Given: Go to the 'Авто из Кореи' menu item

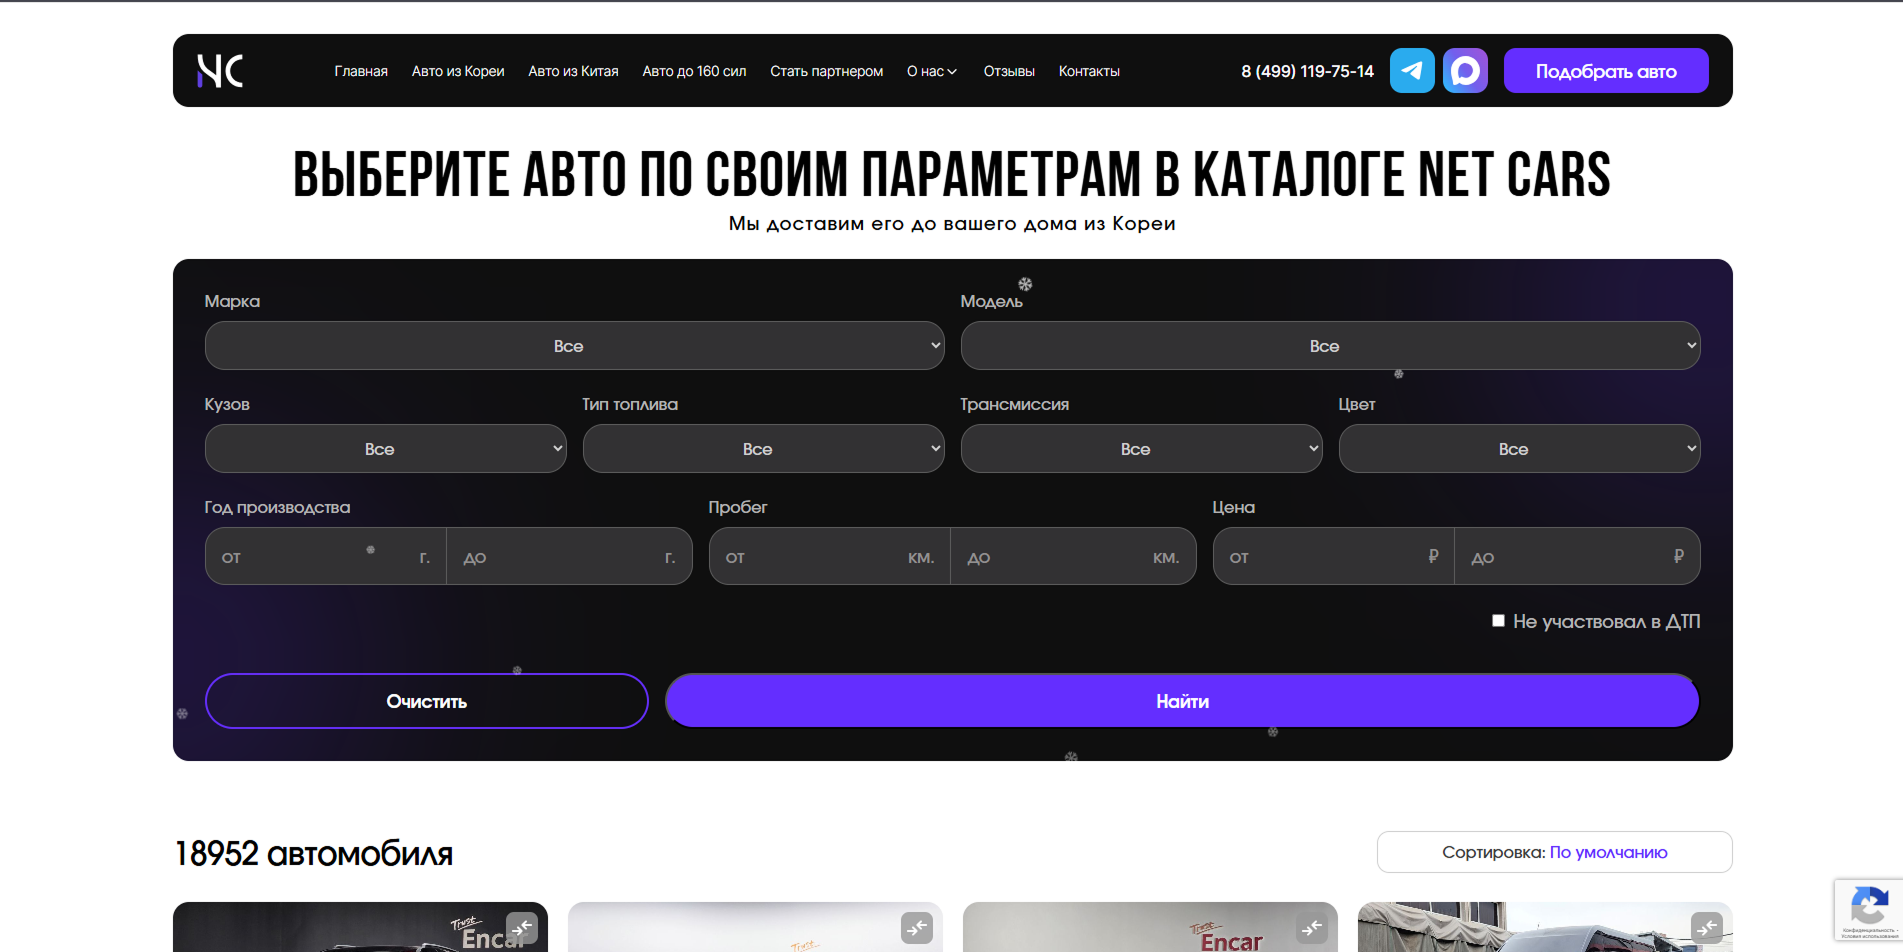Looking at the screenshot, I should (x=457, y=71).
